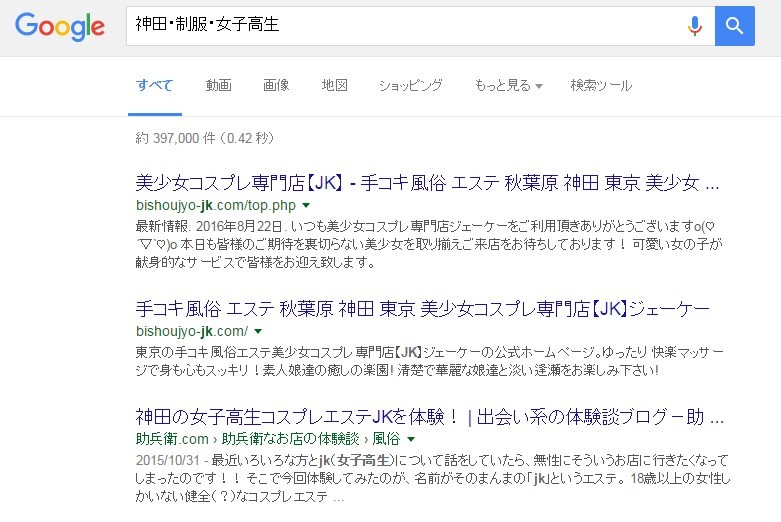Expand arrow next to bishoujyo-jk.com/ URL

point(258,331)
